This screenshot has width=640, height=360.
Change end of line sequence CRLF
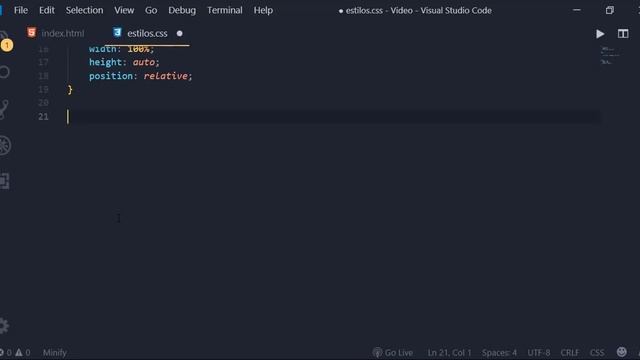569,352
